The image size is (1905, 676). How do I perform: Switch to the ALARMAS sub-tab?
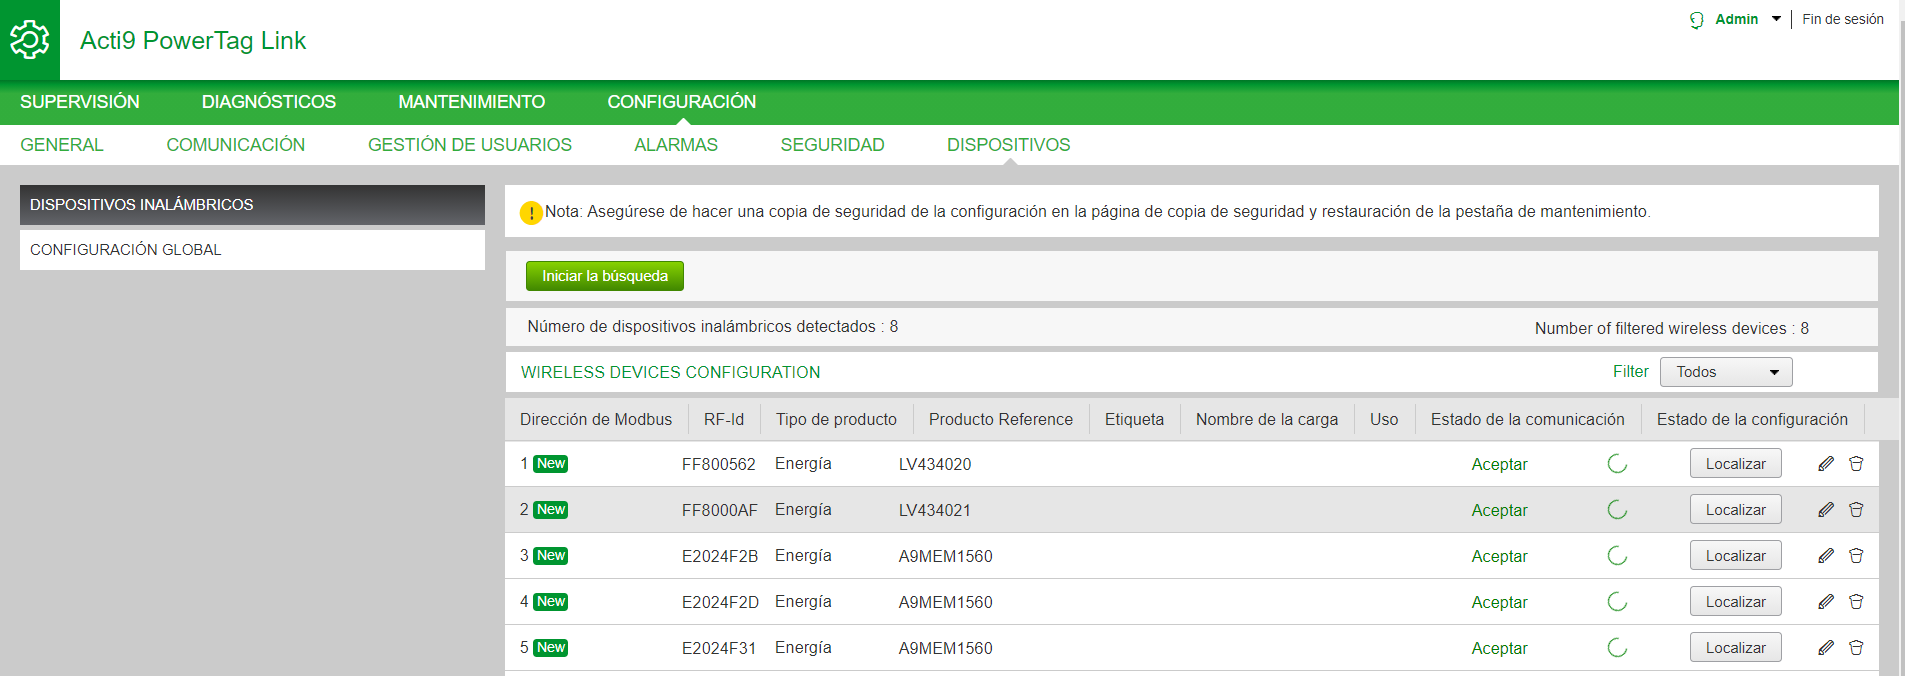click(x=676, y=145)
